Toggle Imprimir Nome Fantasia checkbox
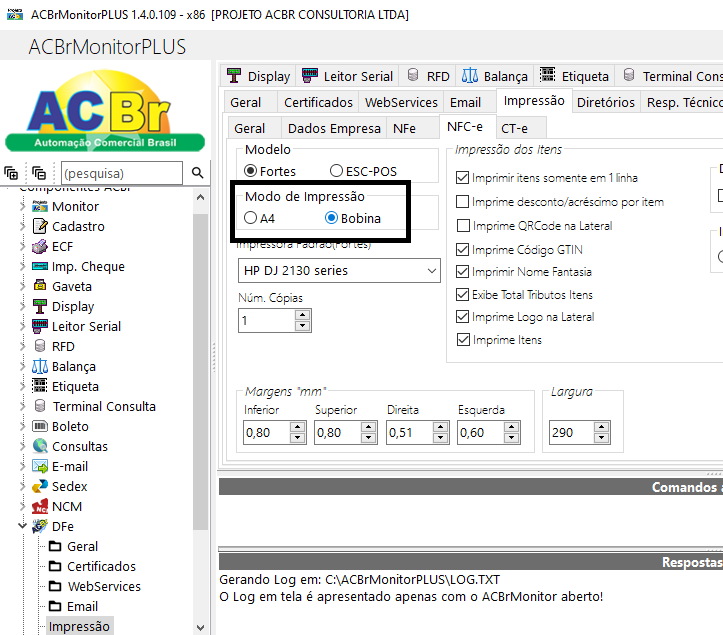 click(x=462, y=272)
